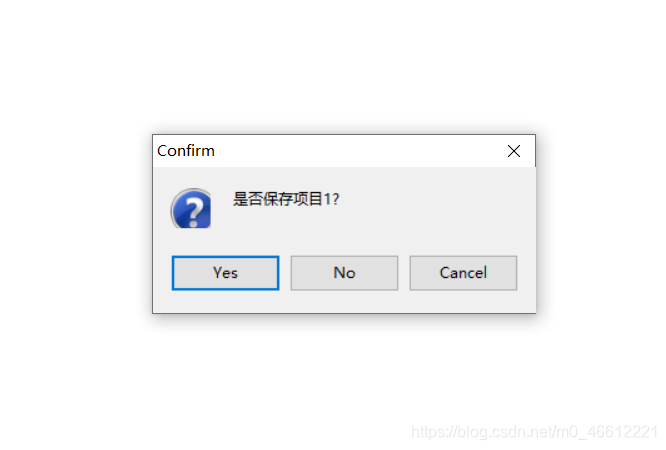Click the blog.csdn.net watermark URL
The image size is (666, 450).
[x=534, y=432]
